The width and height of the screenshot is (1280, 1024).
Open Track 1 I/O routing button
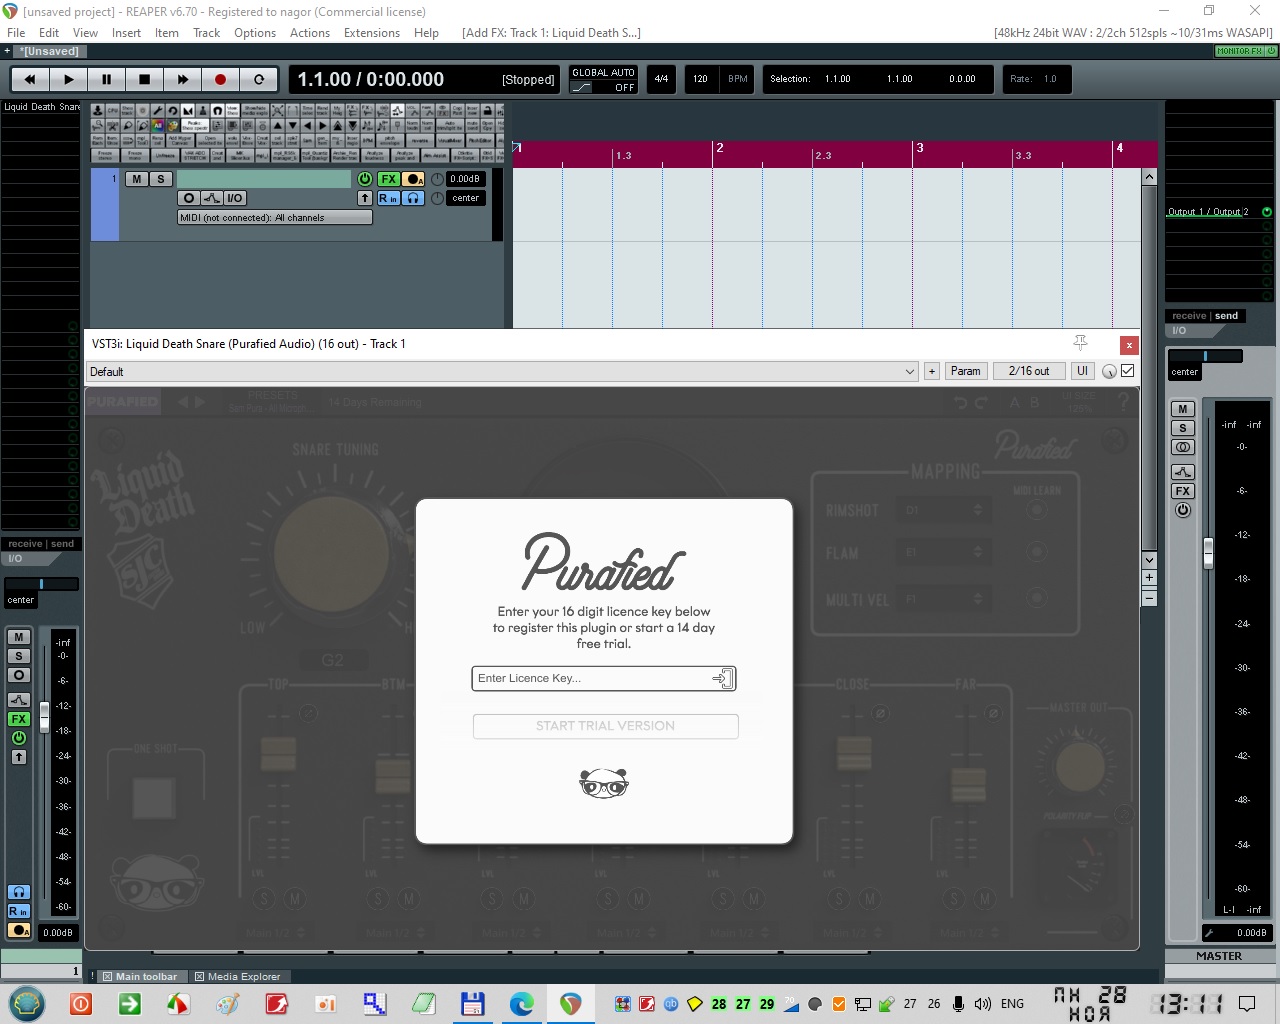[x=234, y=198]
